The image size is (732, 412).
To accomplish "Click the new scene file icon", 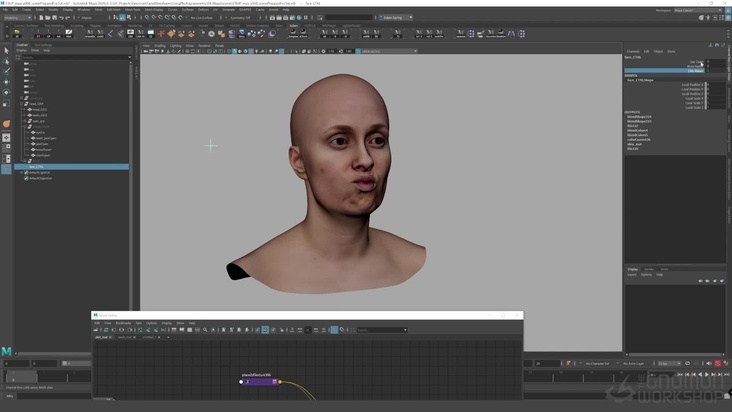I will (42, 18).
